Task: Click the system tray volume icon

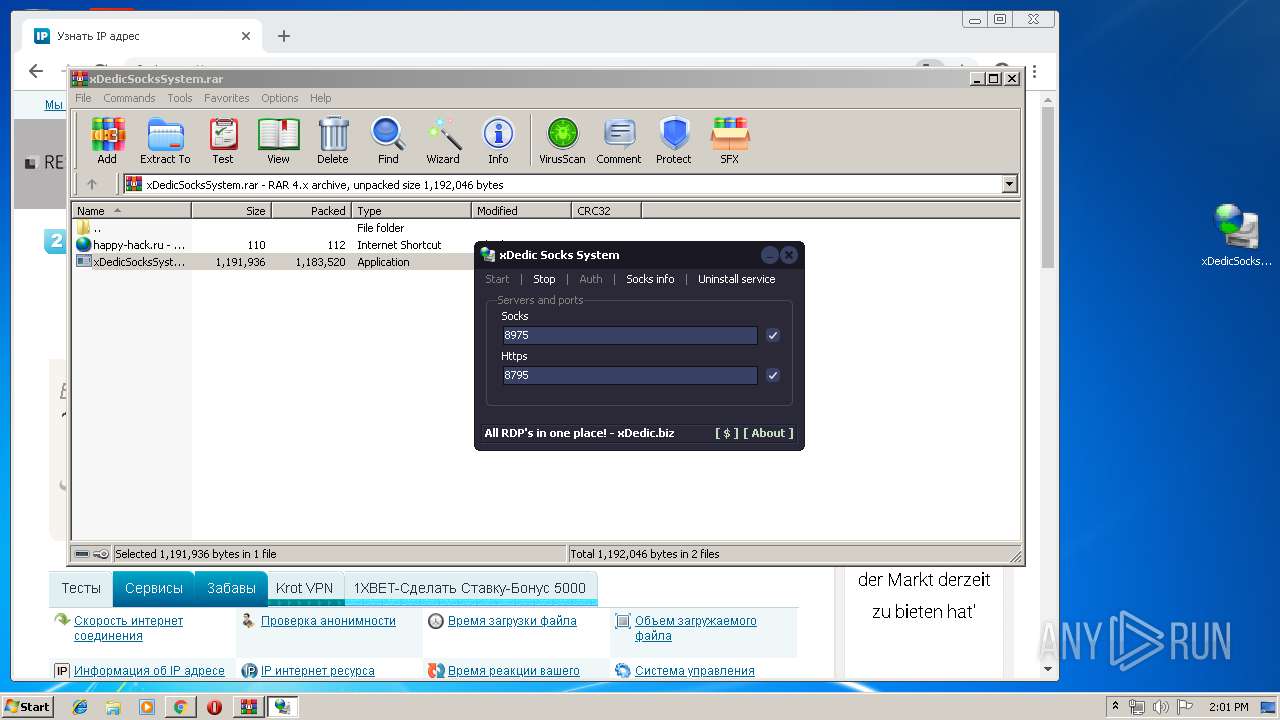Action: [1159, 707]
